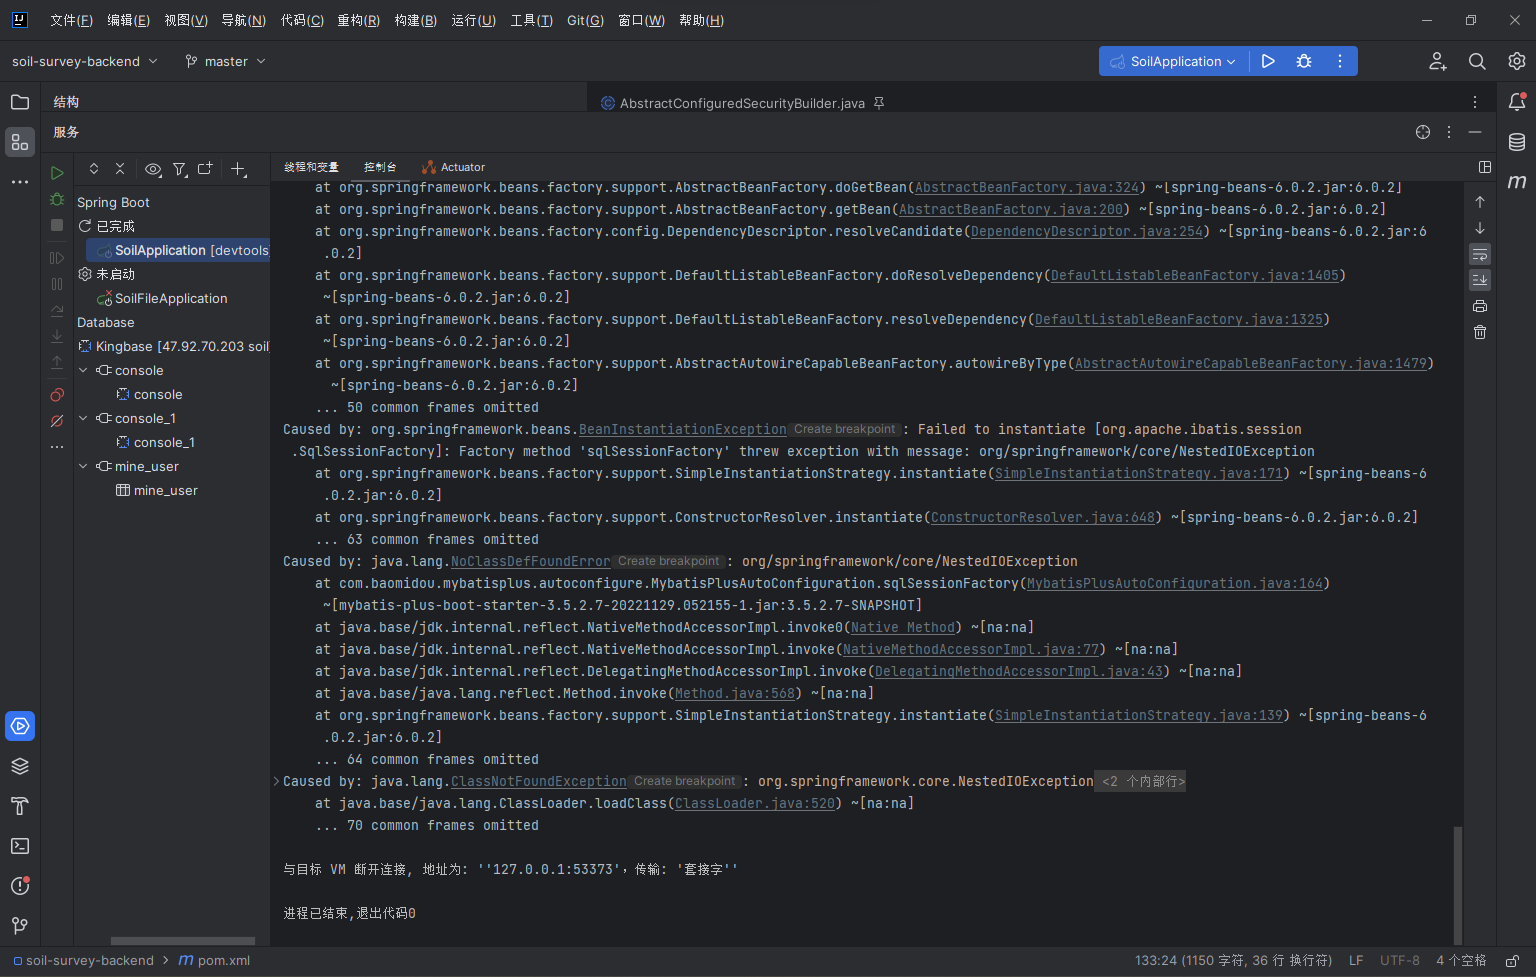
Task: Print console contents via printer icon
Action: [1480, 306]
